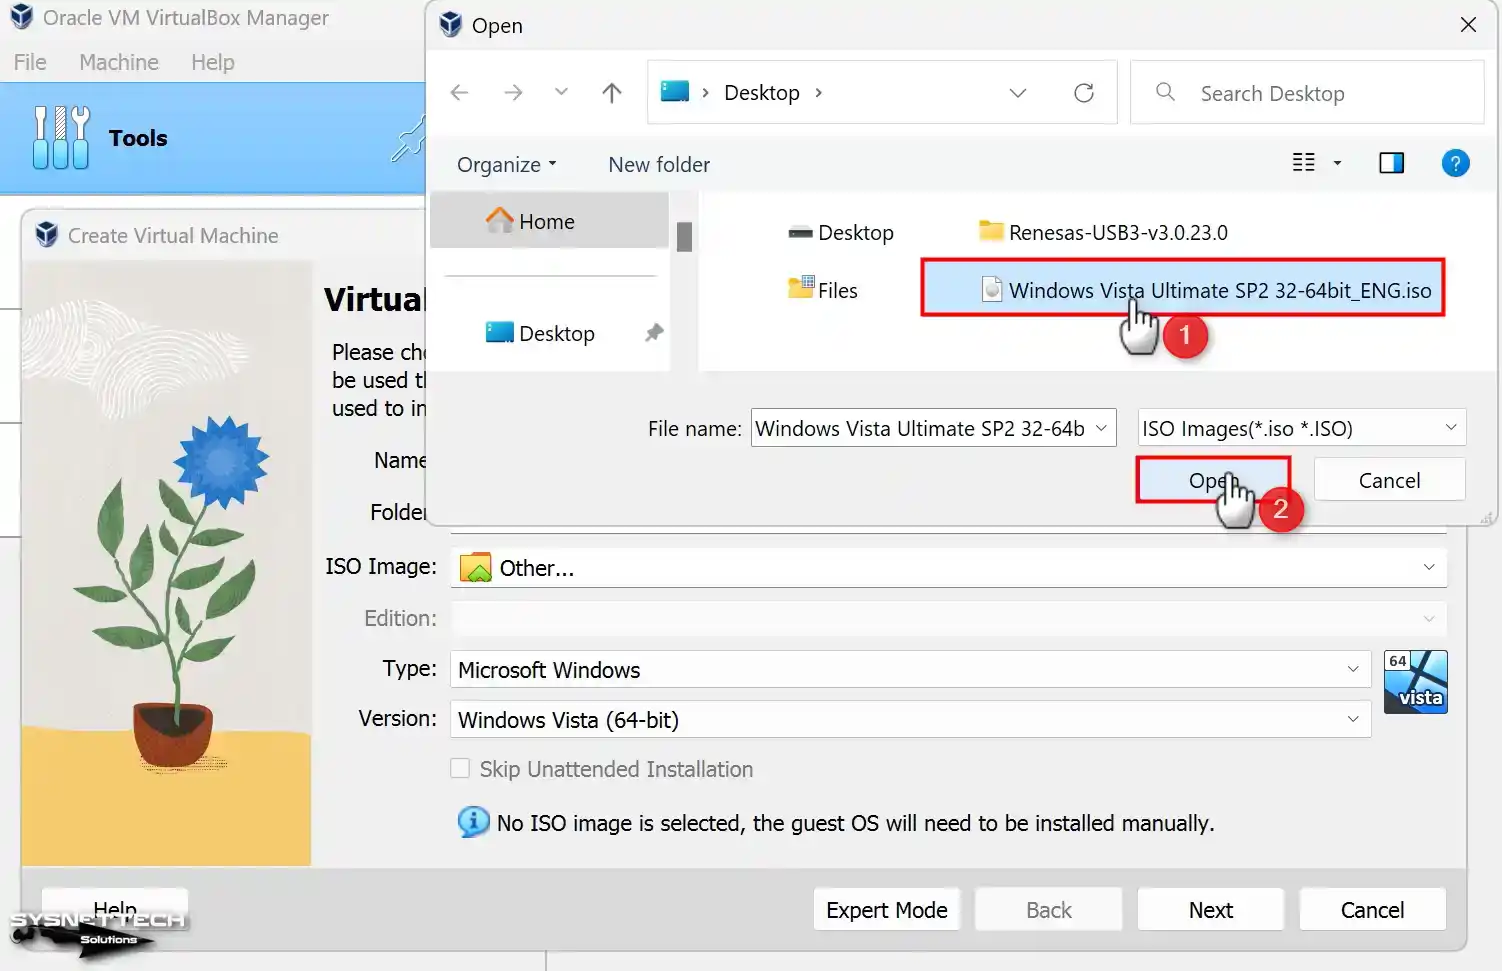Select Home in navigation pane

point(549,221)
